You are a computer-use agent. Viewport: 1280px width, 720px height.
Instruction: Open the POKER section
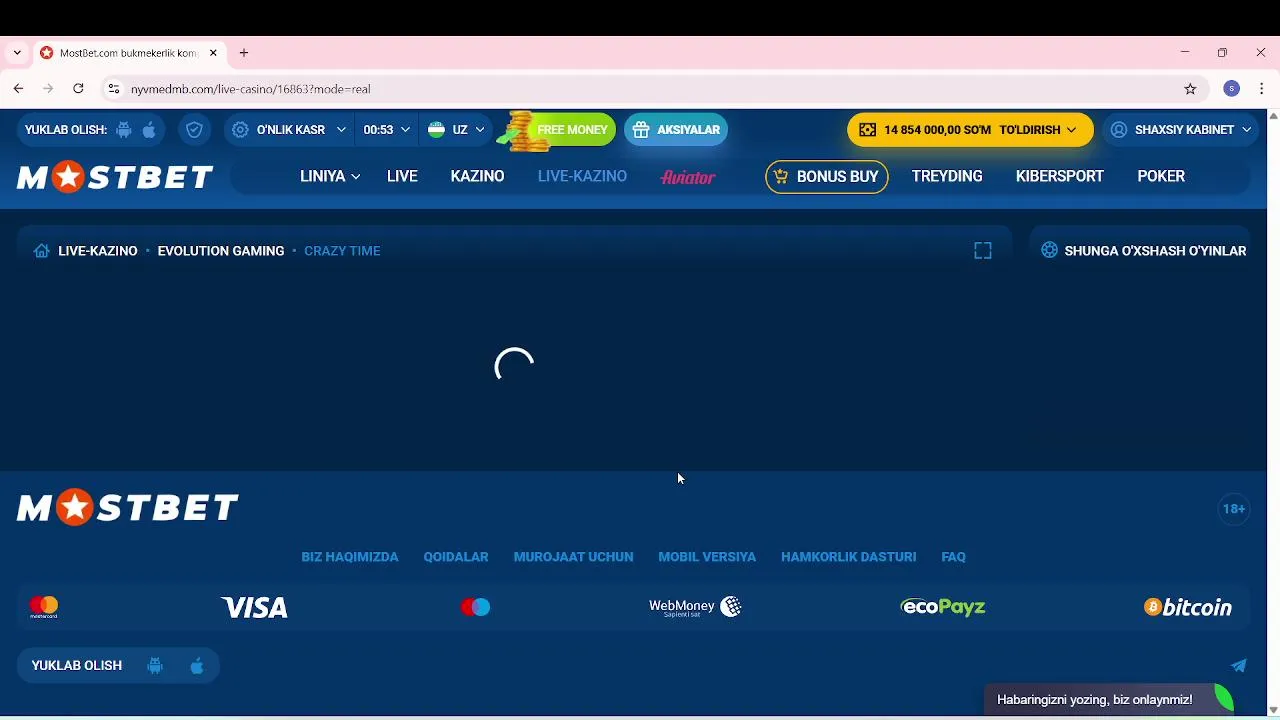click(1161, 176)
